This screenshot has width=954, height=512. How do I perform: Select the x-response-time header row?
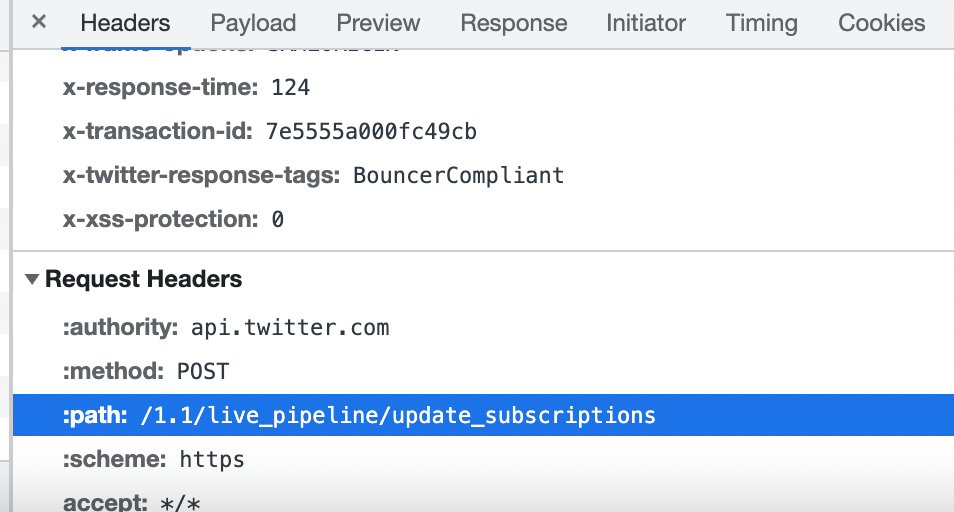(x=186, y=88)
